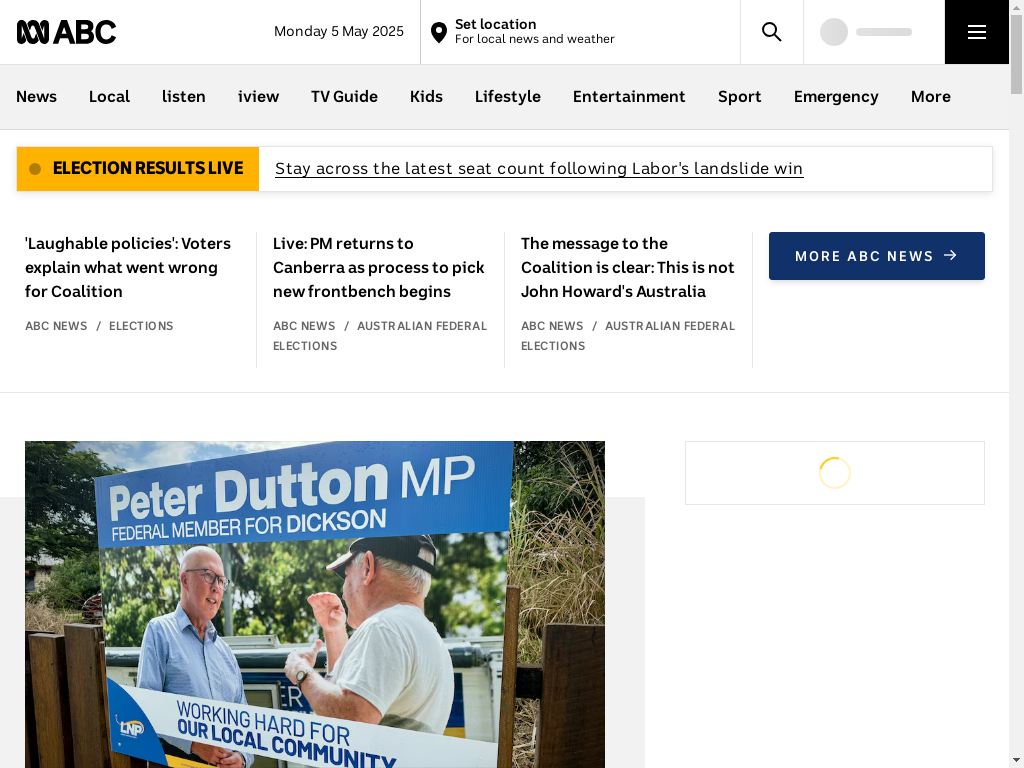Open ABC NEWS tag under Coalition message story
This screenshot has height=768, width=1024.
click(552, 326)
